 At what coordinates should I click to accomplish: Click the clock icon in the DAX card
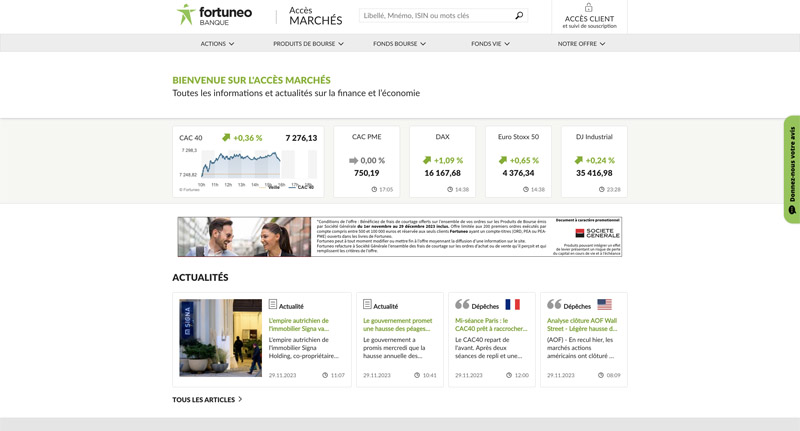[450, 189]
